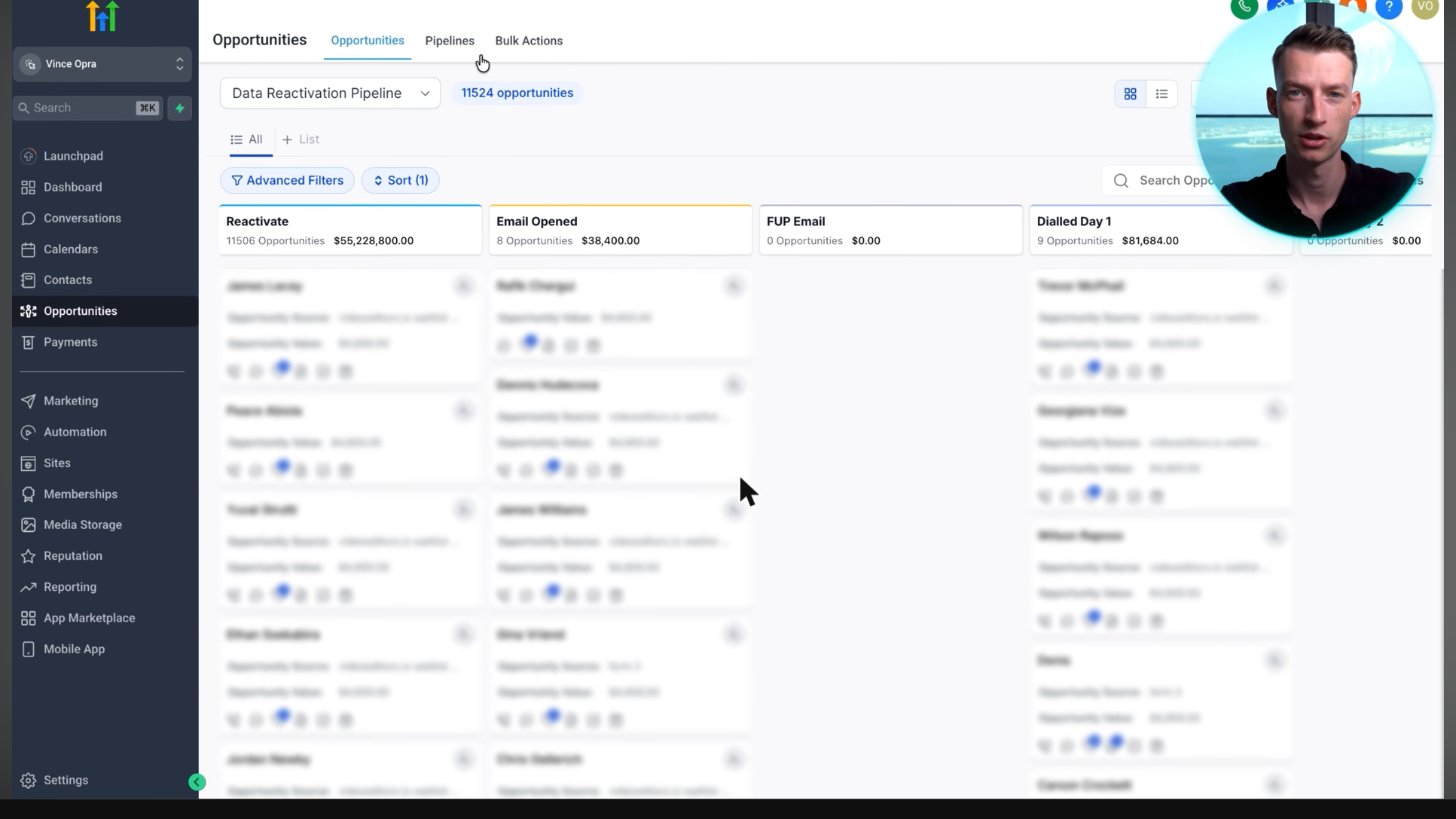Open the Conversations section
The width and height of the screenshot is (1456, 819).
click(x=82, y=218)
